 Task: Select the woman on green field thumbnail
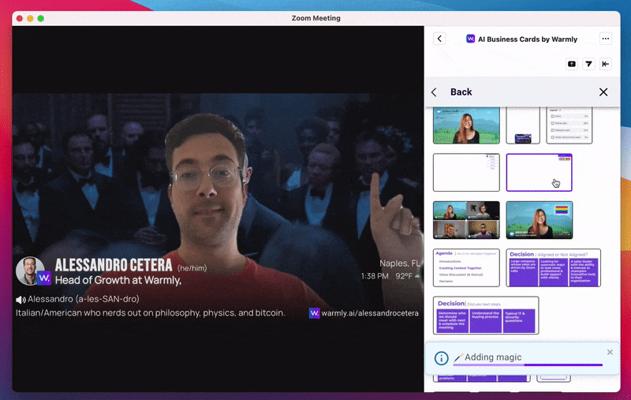[466, 126]
